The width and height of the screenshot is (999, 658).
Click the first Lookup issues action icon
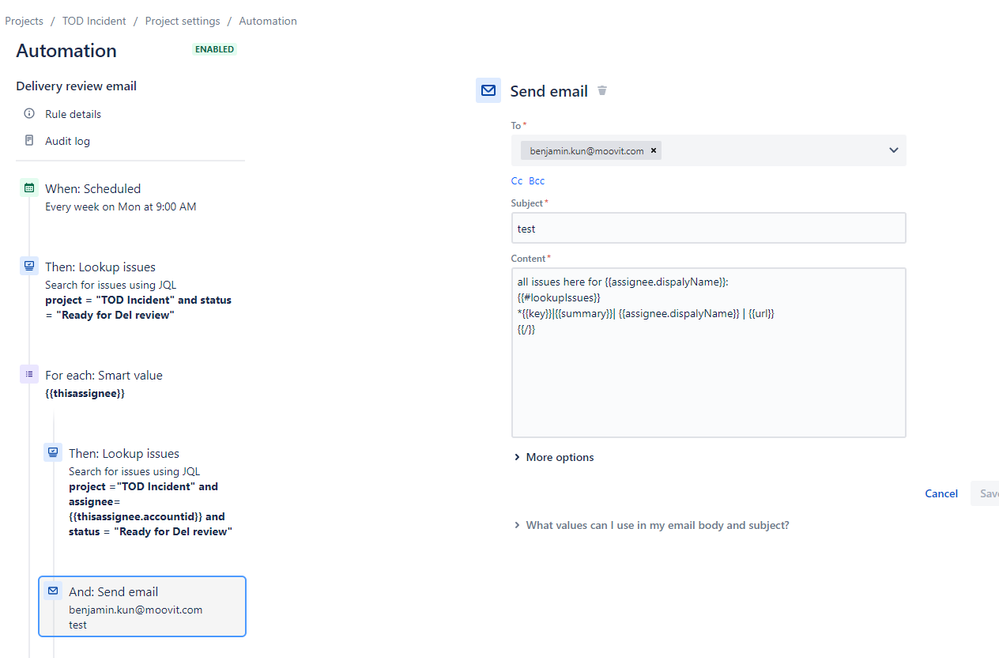29,266
